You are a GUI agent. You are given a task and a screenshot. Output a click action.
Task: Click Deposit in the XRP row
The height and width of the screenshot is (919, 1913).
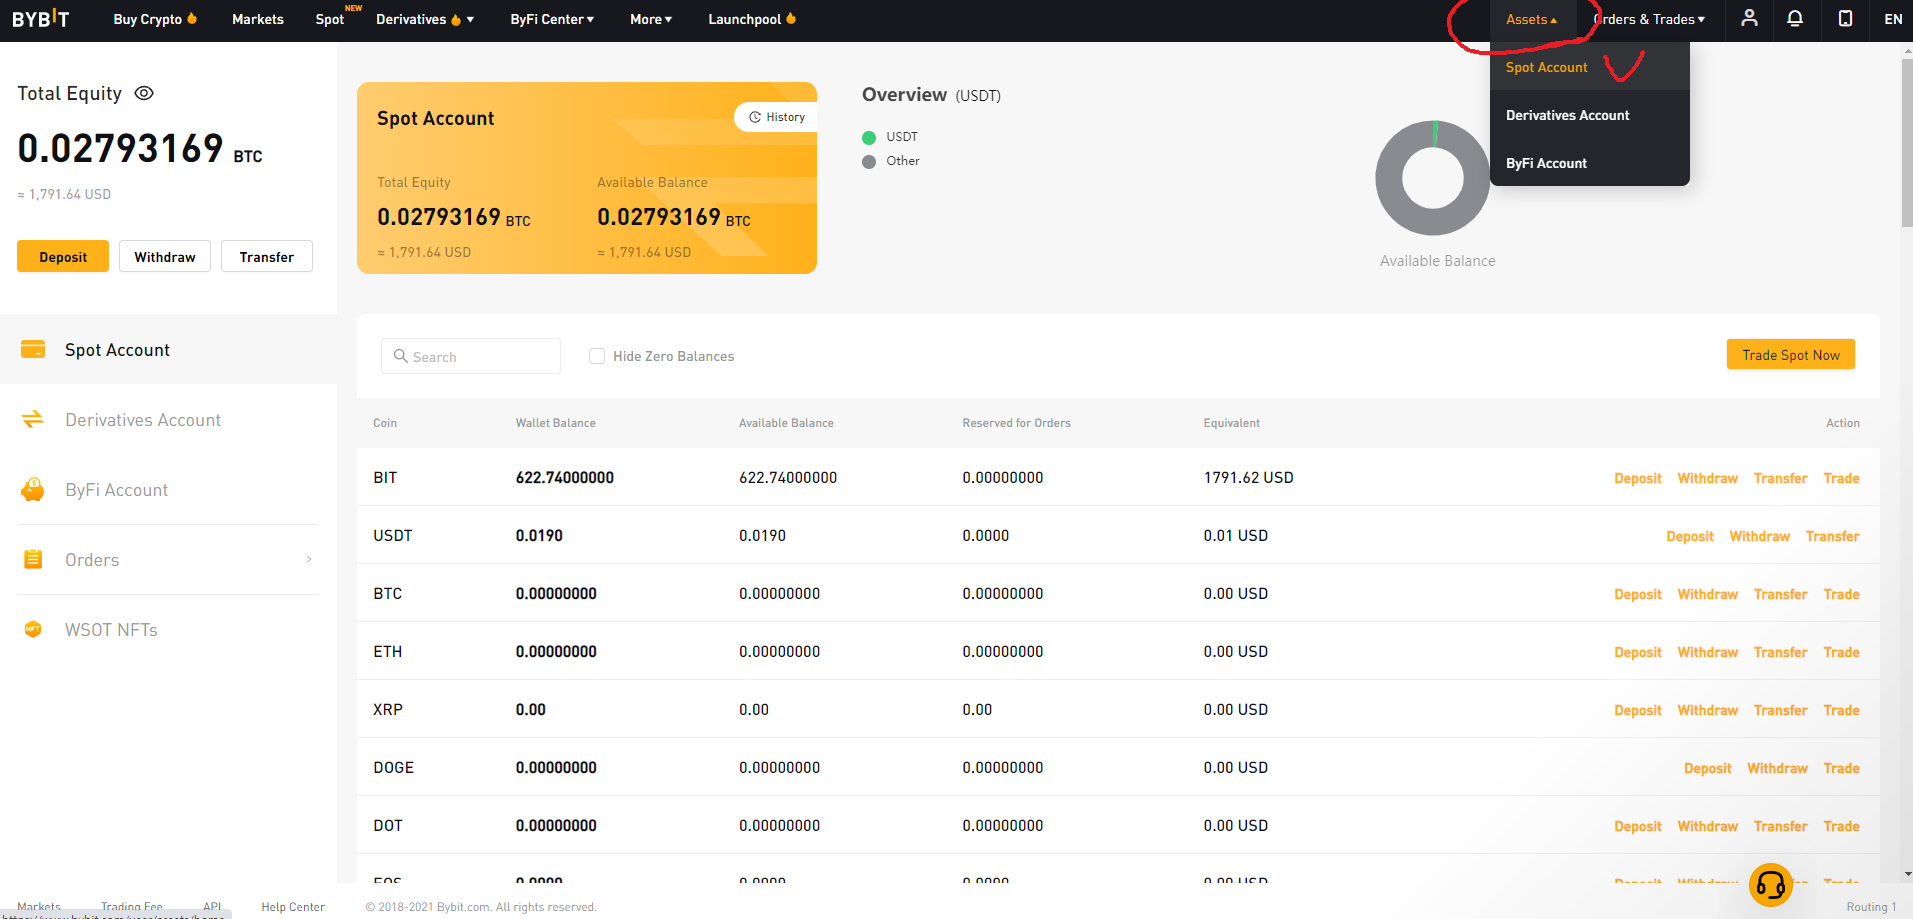click(x=1637, y=710)
